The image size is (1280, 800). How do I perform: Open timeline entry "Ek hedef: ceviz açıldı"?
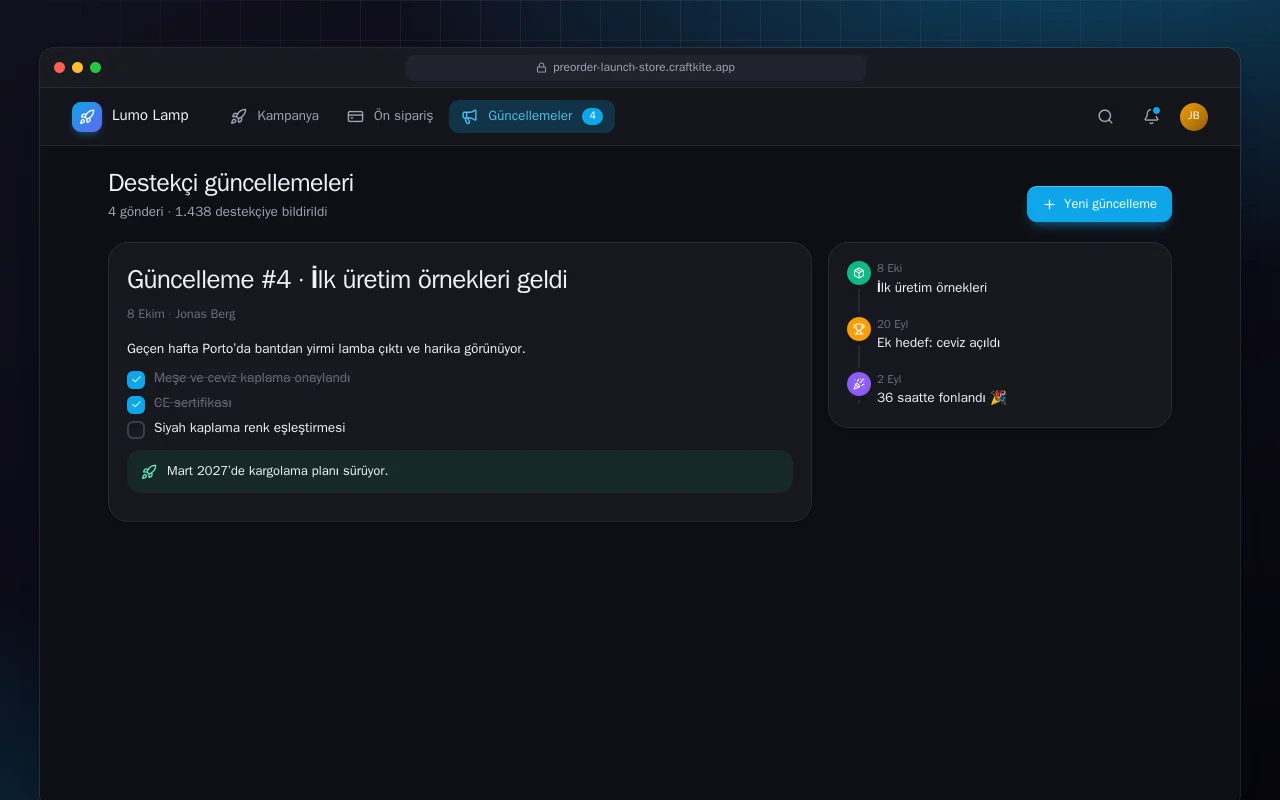(938, 343)
